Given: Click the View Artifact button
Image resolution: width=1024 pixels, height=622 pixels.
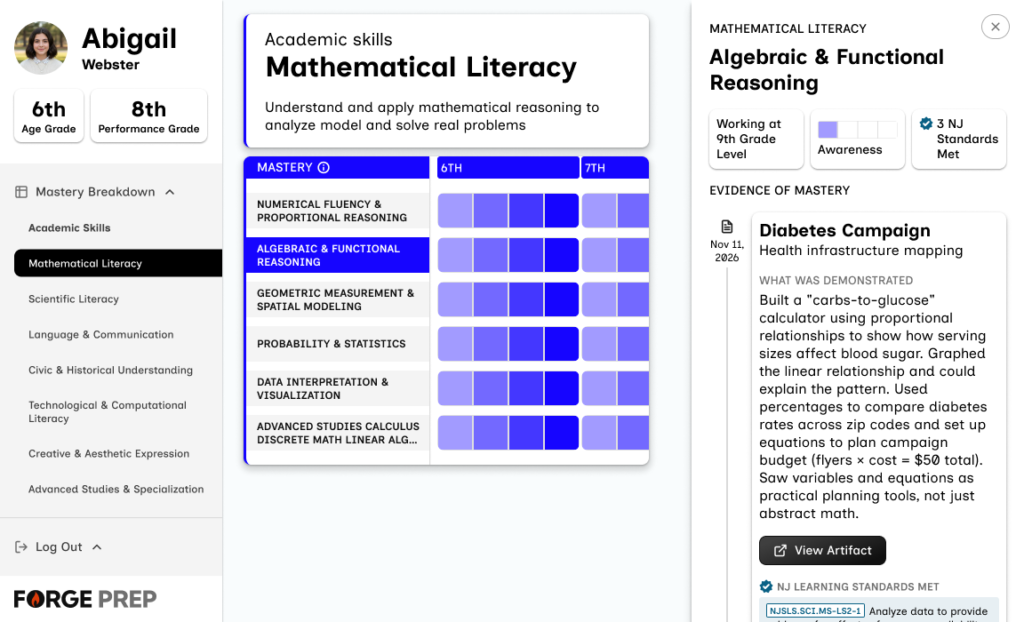Looking at the screenshot, I should [x=822, y=550].
